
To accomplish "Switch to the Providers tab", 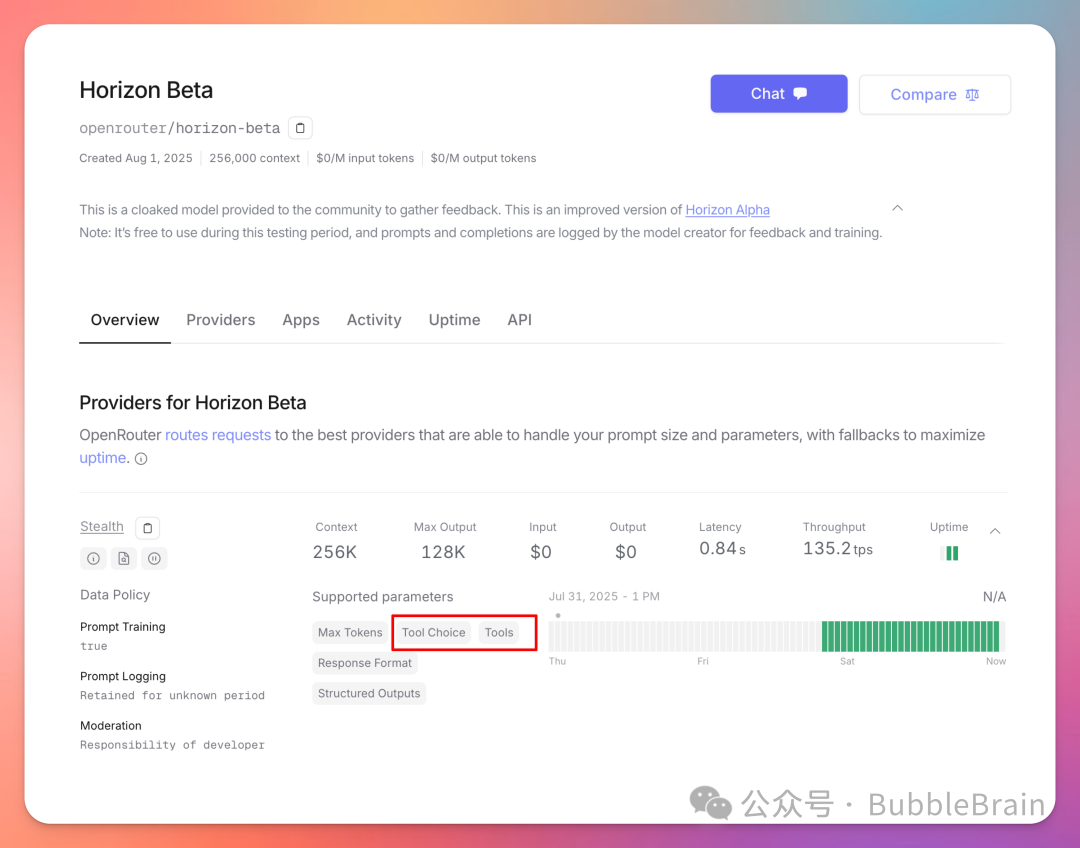I will pos(220,320).
